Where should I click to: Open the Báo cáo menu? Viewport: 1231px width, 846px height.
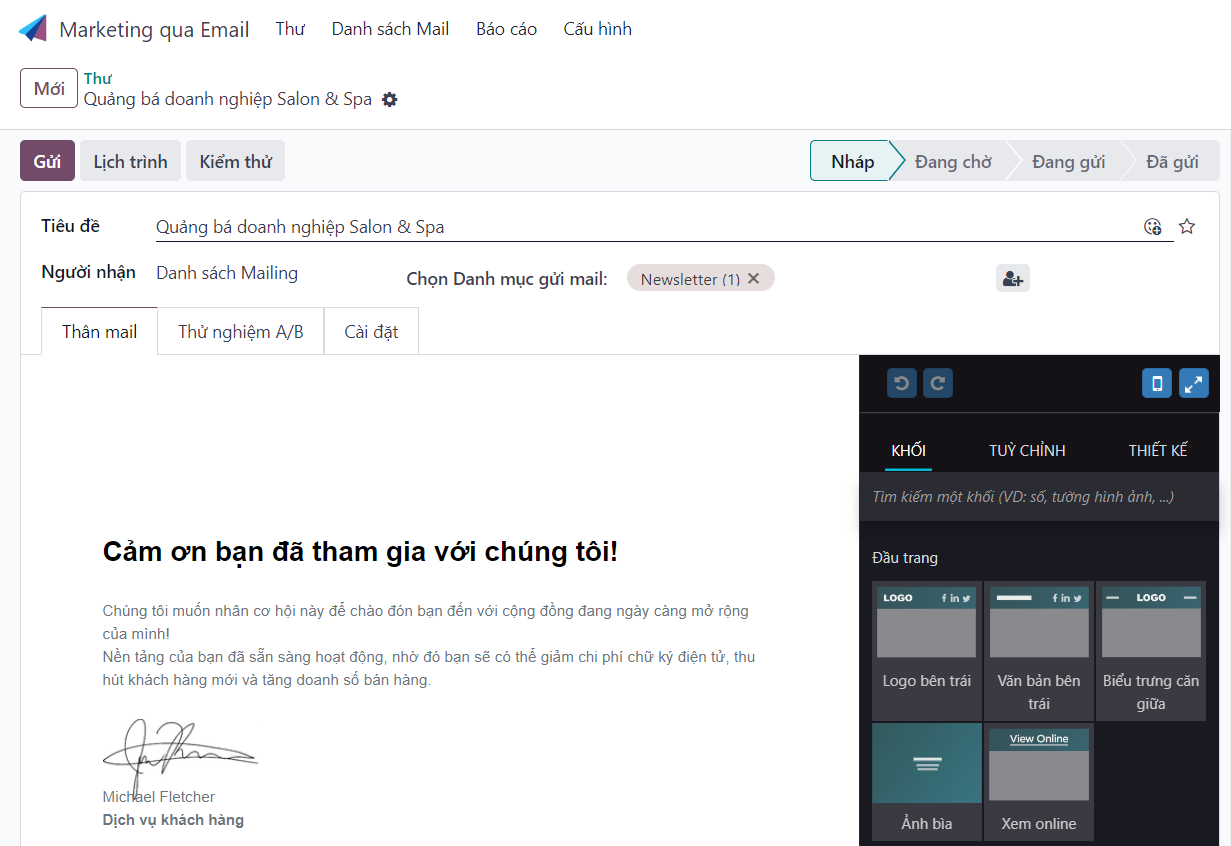pos(506,29)
